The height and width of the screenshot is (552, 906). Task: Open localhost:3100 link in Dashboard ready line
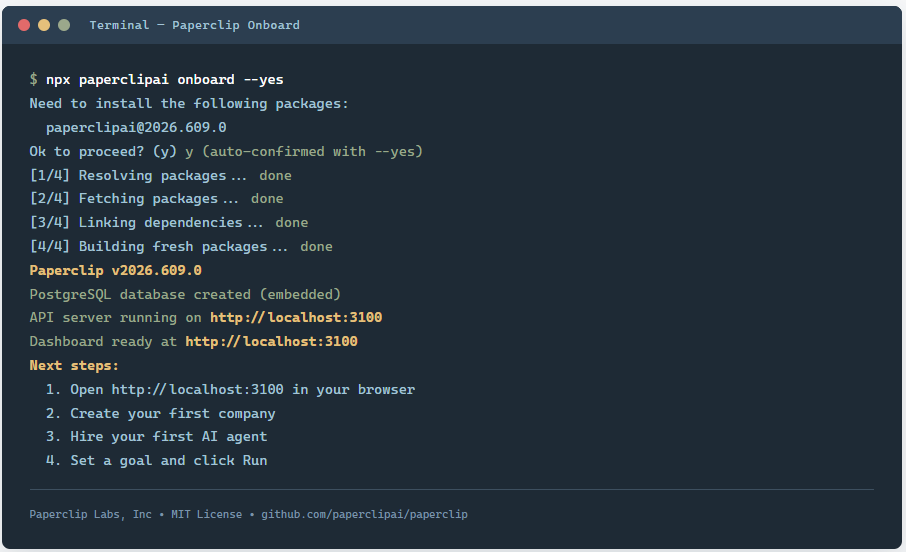pyautogui.click(x=272, y=342)
